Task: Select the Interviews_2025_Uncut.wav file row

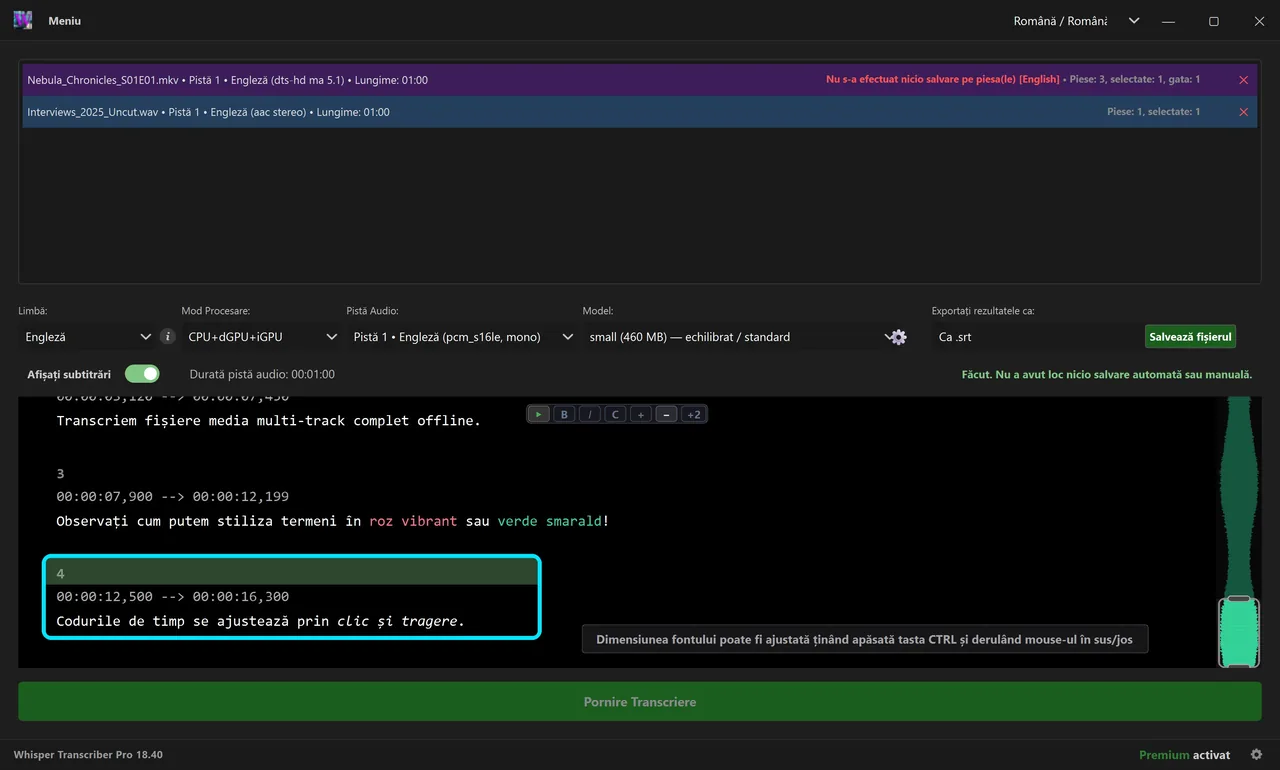Action: click(x=640, y=112)
